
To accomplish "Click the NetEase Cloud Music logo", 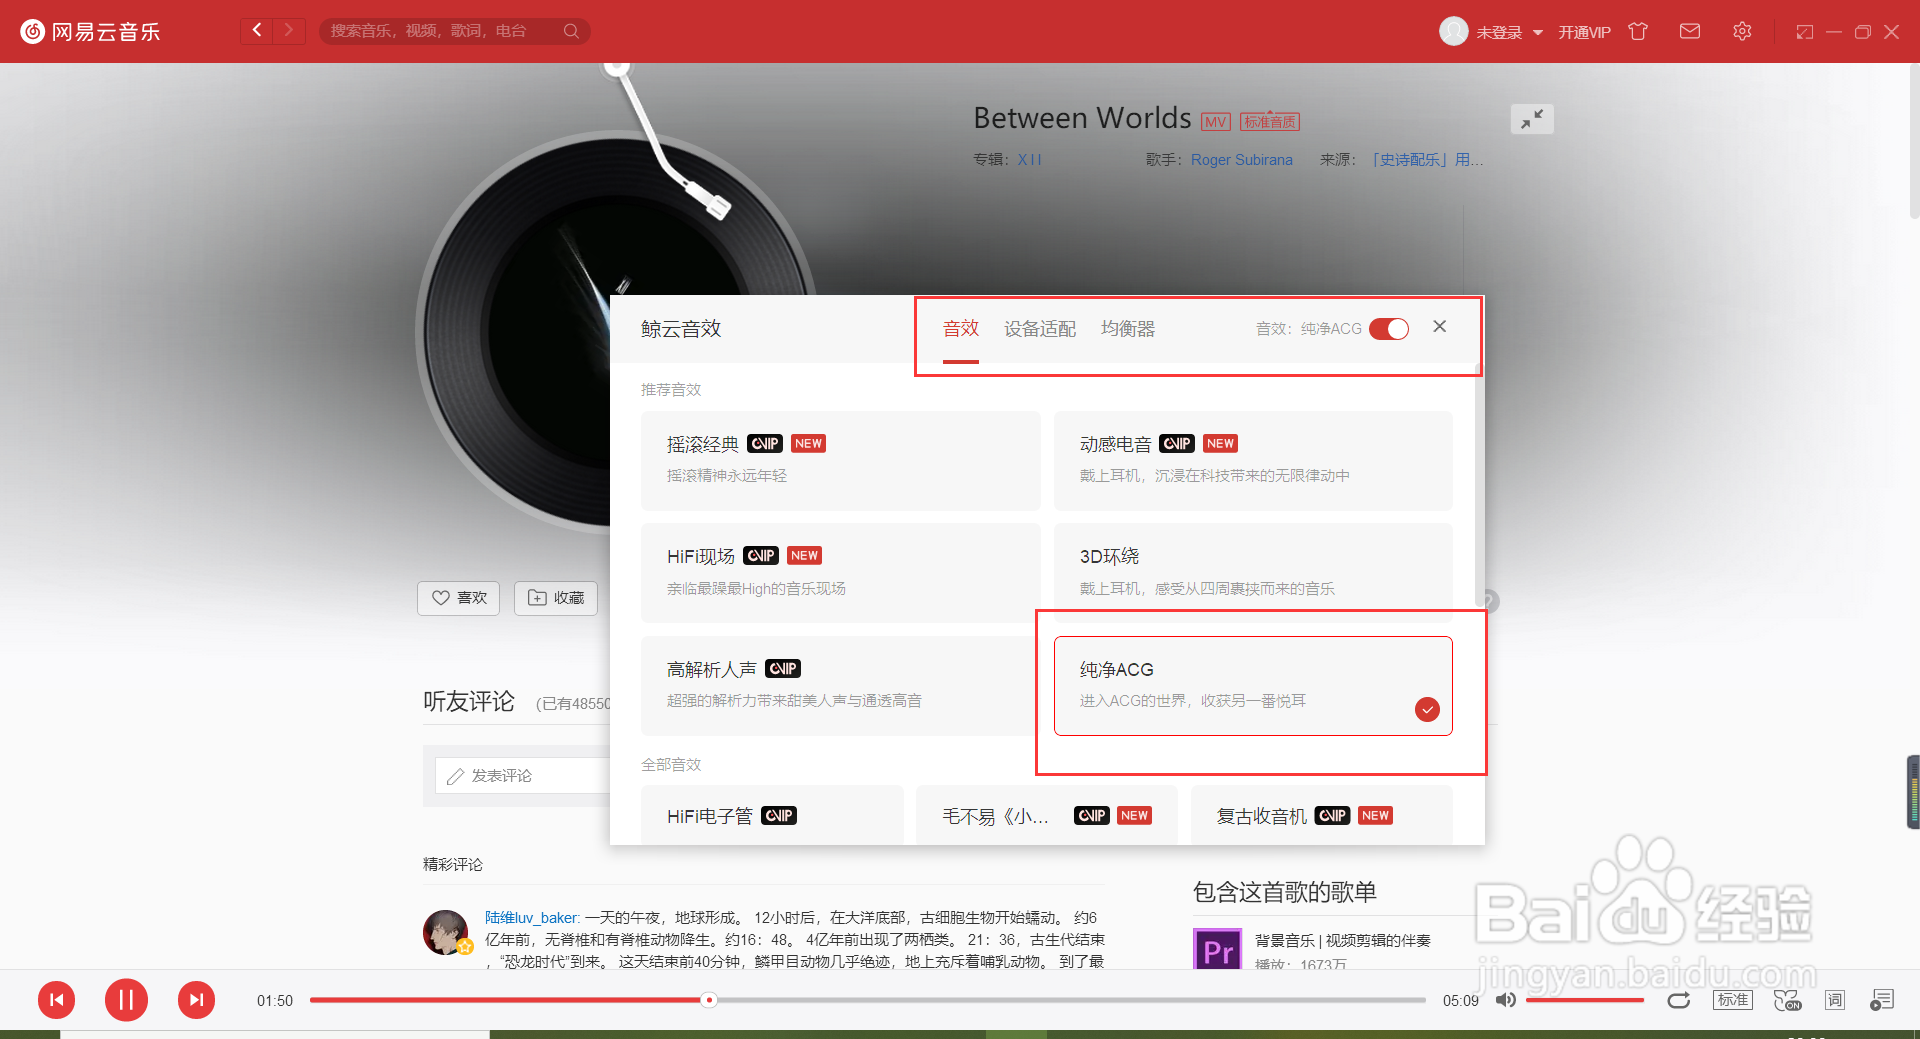I will [x=90, y=31].
